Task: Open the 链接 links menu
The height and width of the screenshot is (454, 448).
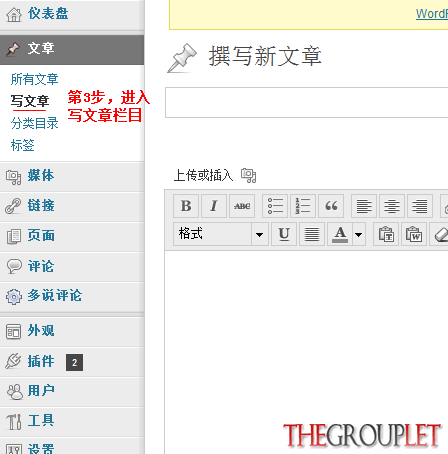Action: point(72,207)
